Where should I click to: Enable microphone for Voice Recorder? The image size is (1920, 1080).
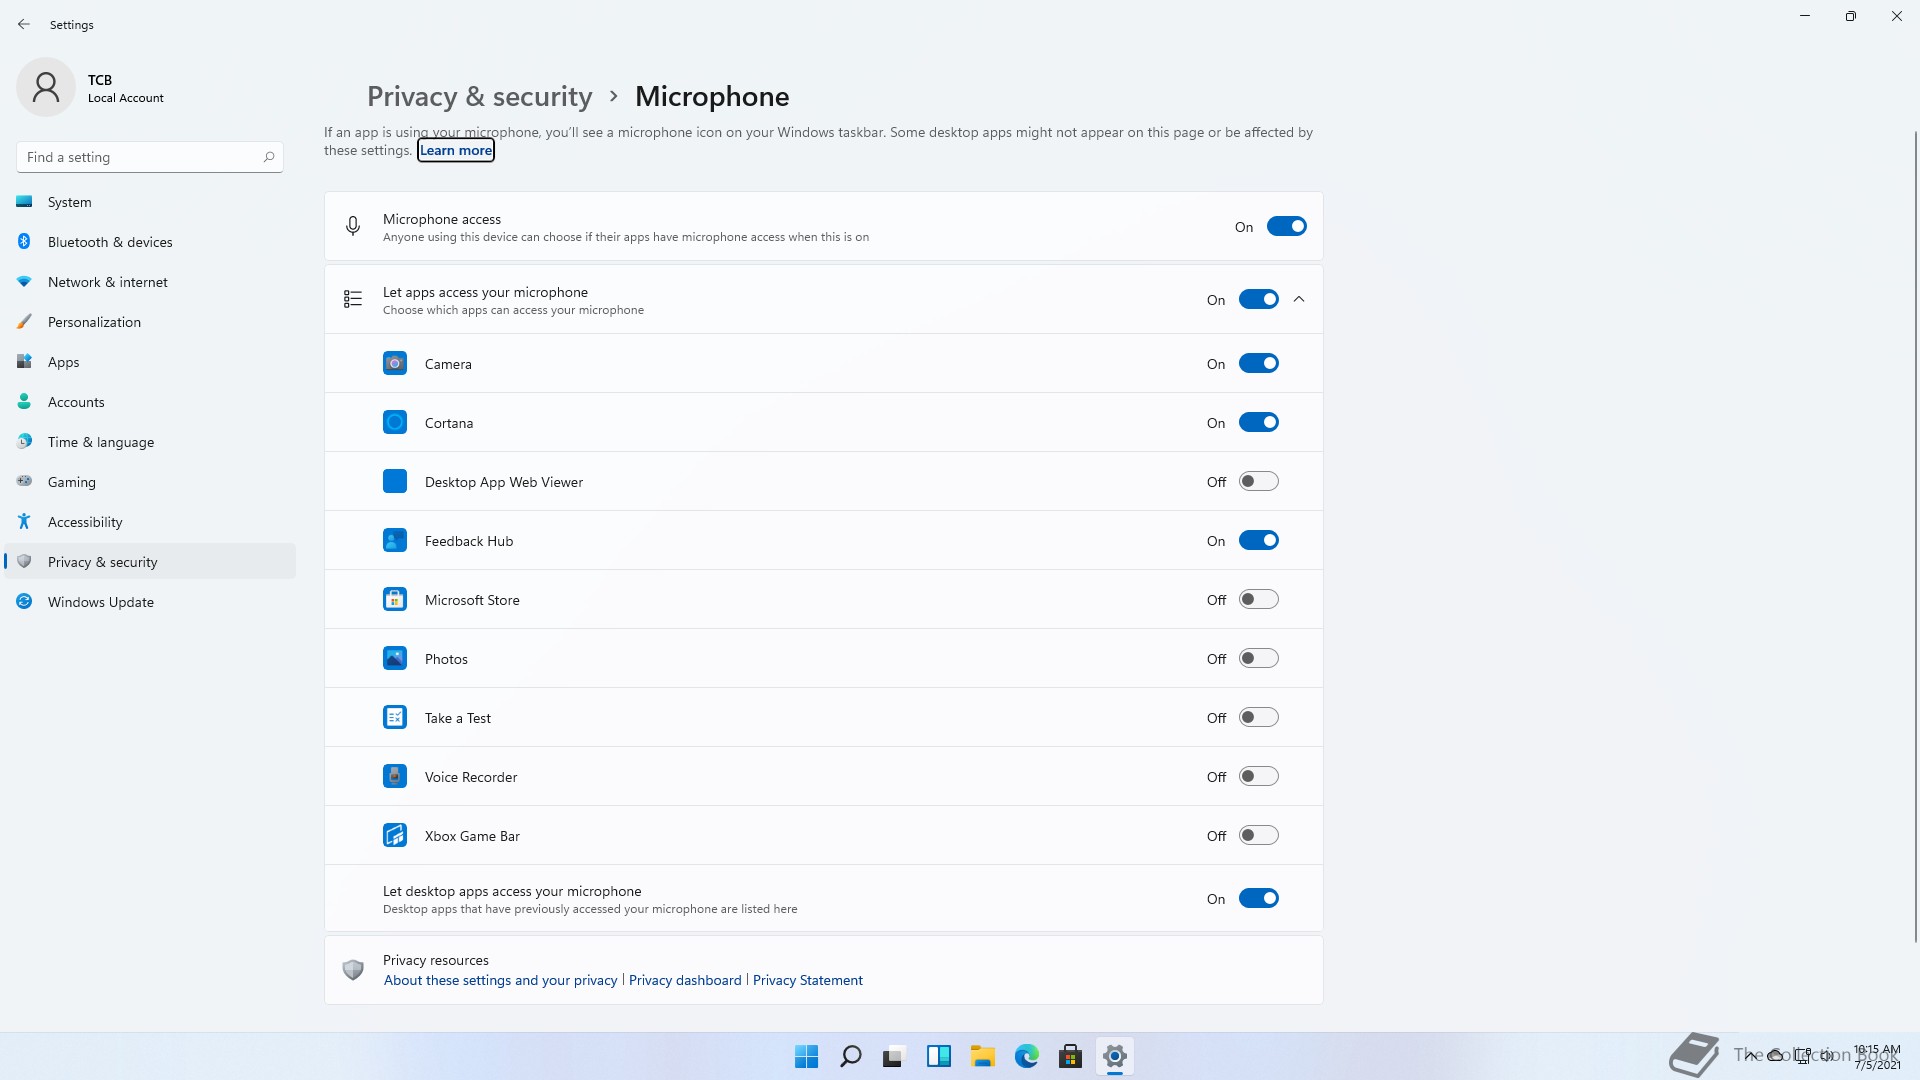coord(1258,776)
